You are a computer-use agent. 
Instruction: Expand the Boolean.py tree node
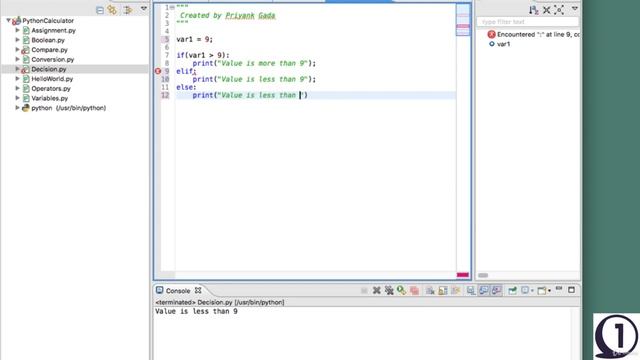pos(18,40)
